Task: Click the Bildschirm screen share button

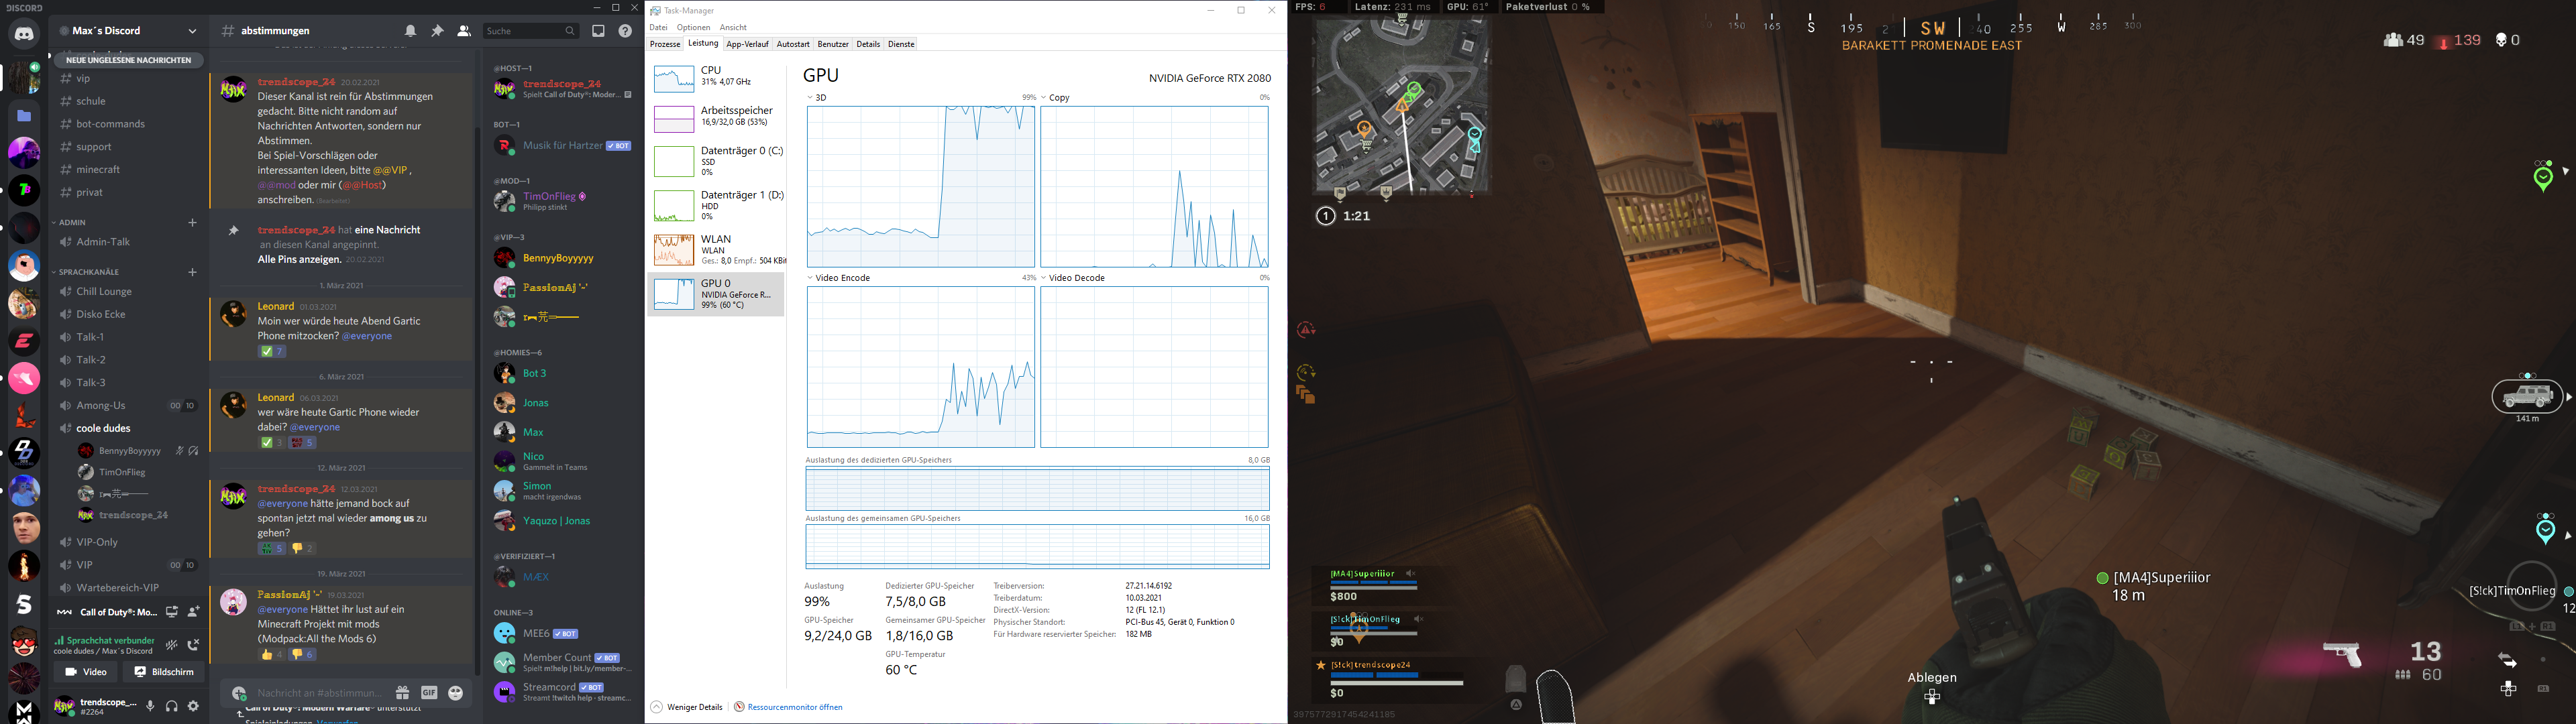Action: click(x=164, y=672)
